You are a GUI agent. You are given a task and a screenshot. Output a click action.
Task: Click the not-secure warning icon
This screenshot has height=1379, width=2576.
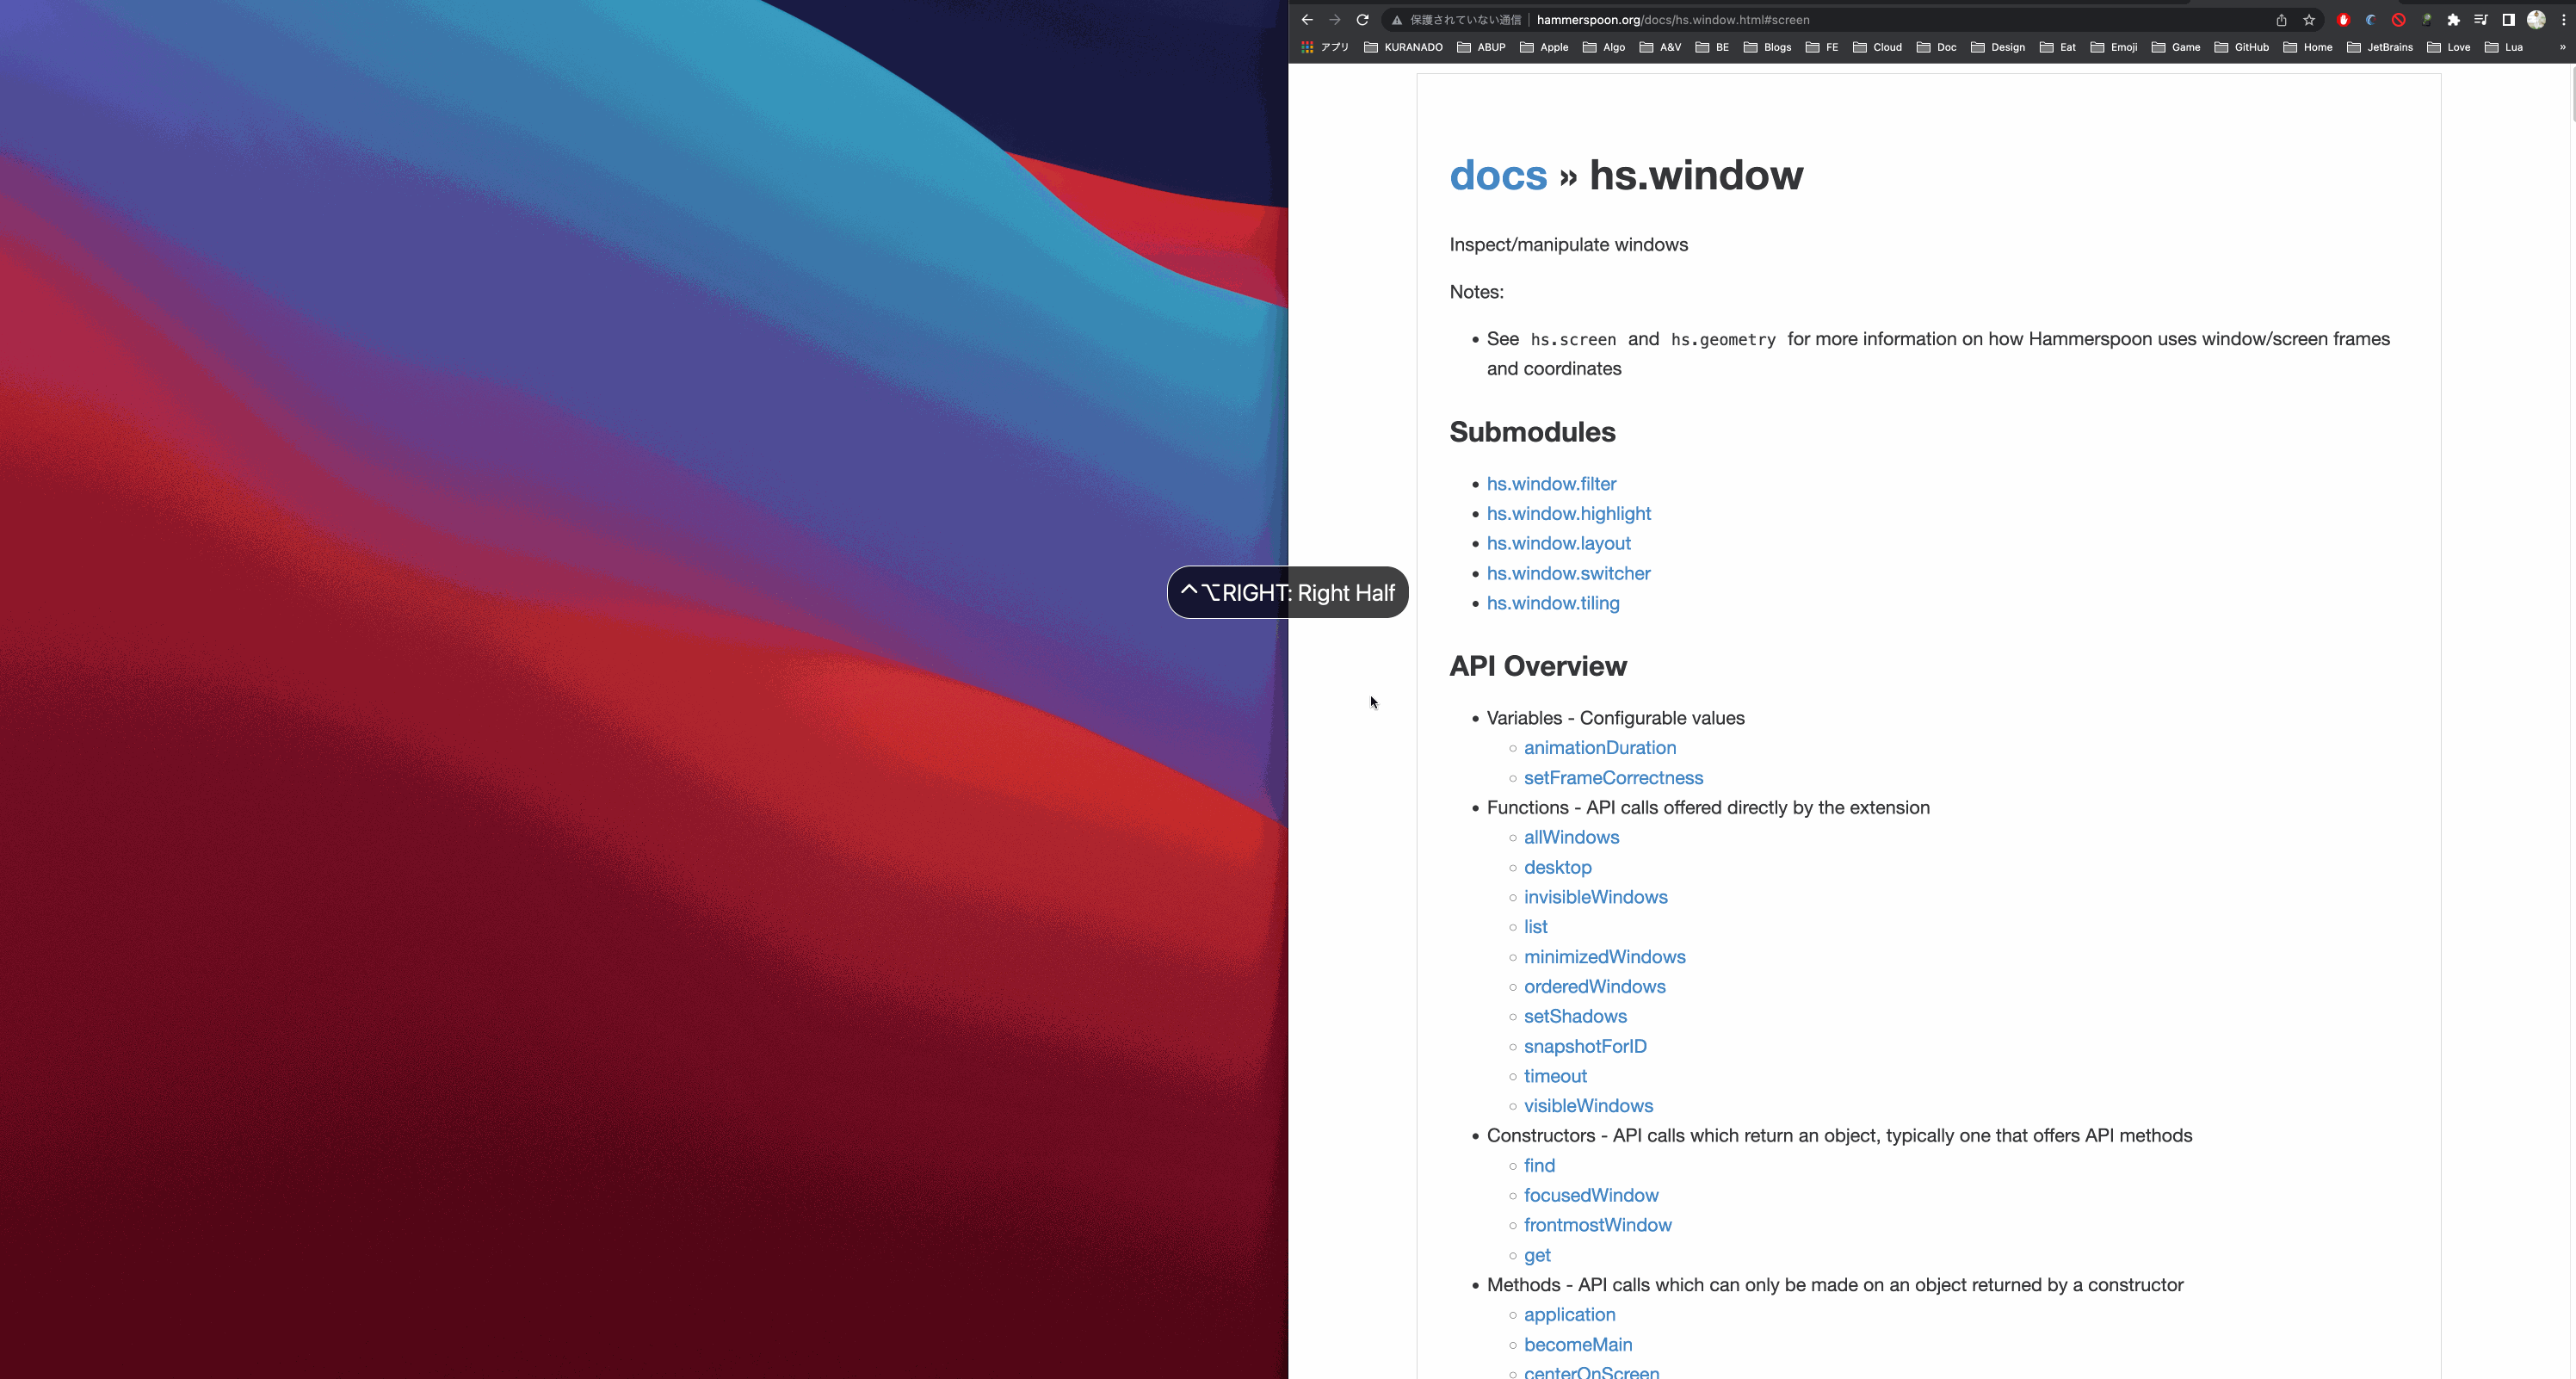[1397, 20]
